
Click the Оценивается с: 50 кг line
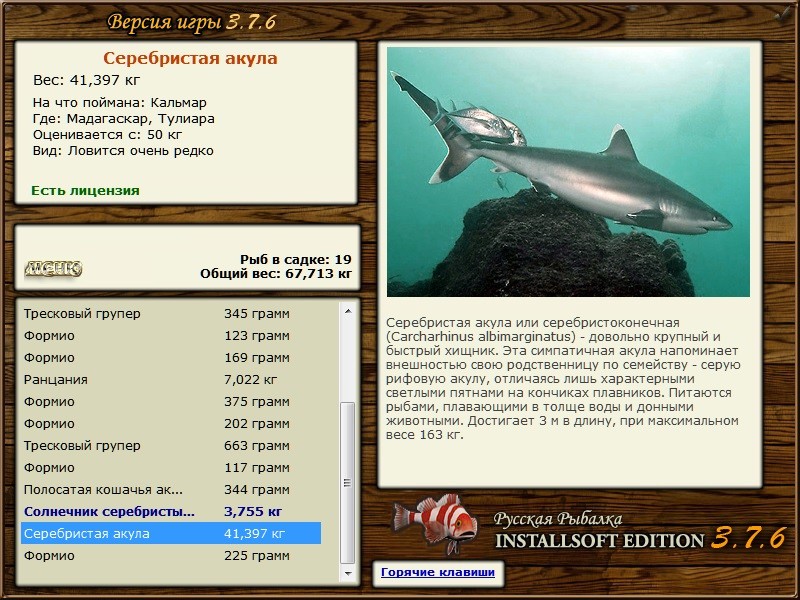coord(108,135)
